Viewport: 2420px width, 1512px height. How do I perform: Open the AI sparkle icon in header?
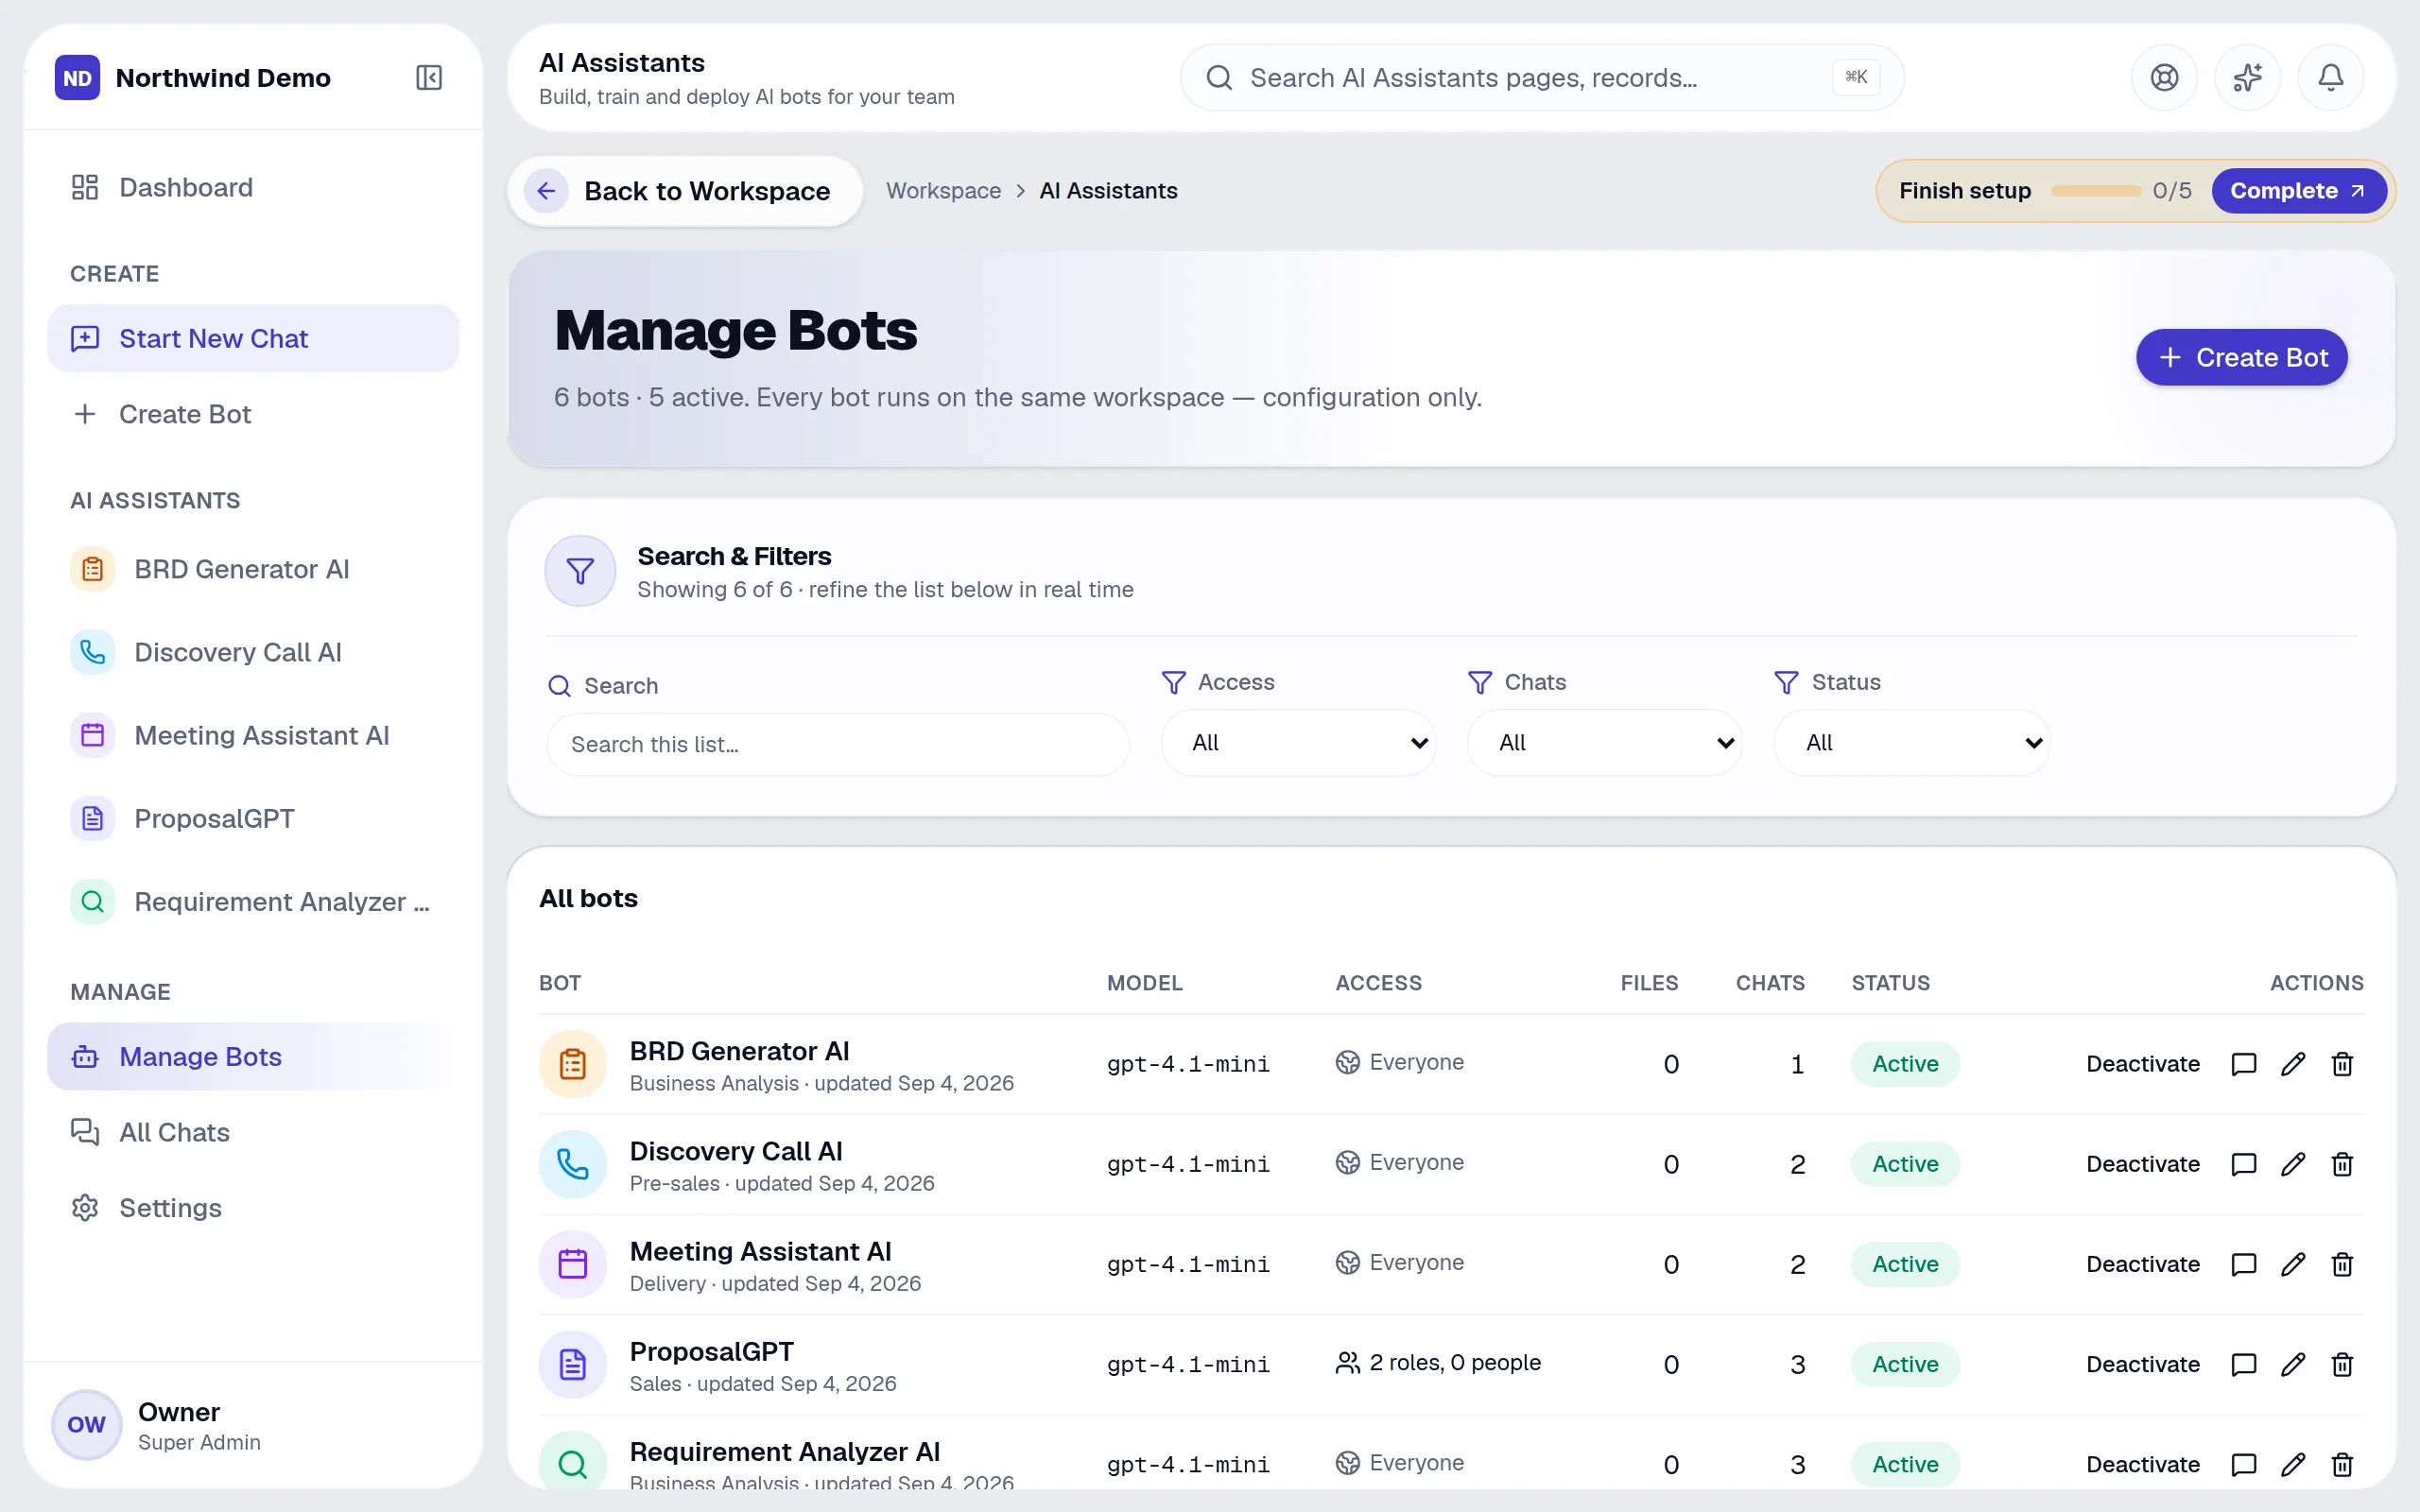pos(2247,78)
